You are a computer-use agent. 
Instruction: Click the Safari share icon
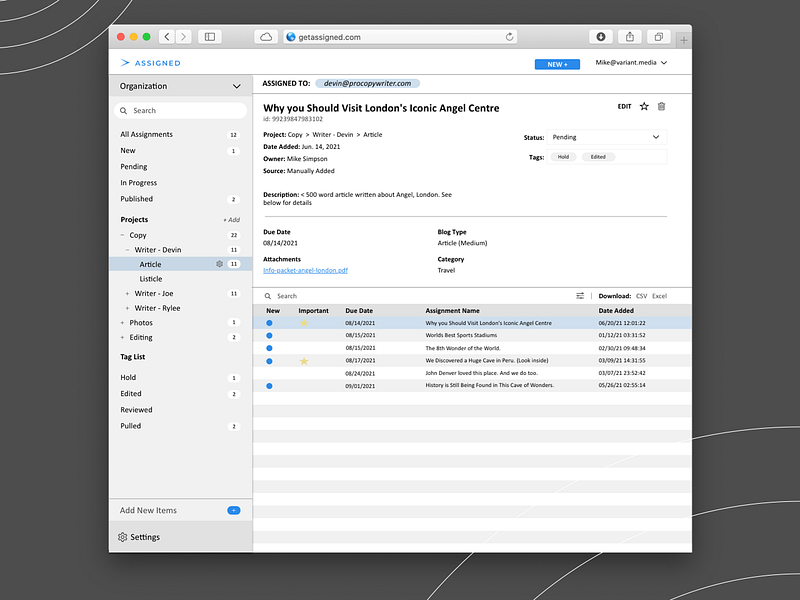click(630, 37)
